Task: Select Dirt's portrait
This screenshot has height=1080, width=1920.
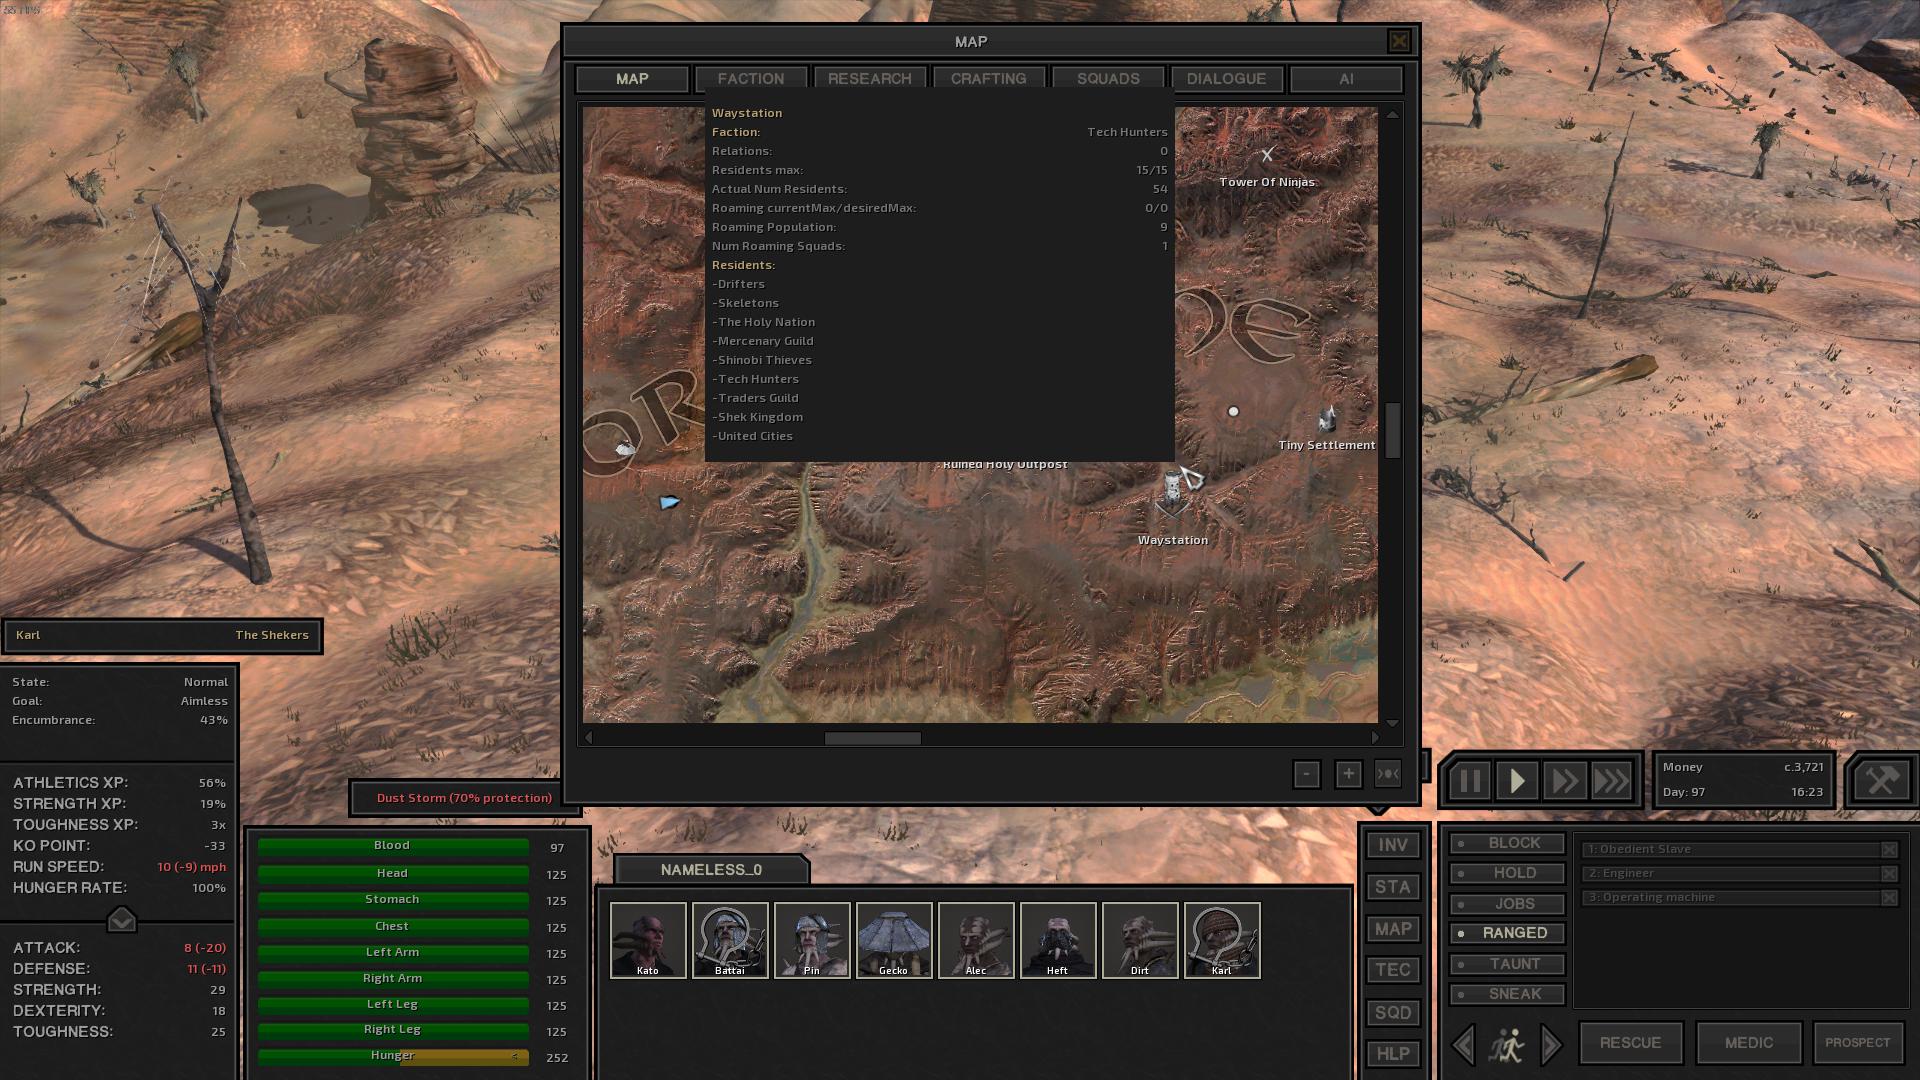Action: (x=1140, y=940)
